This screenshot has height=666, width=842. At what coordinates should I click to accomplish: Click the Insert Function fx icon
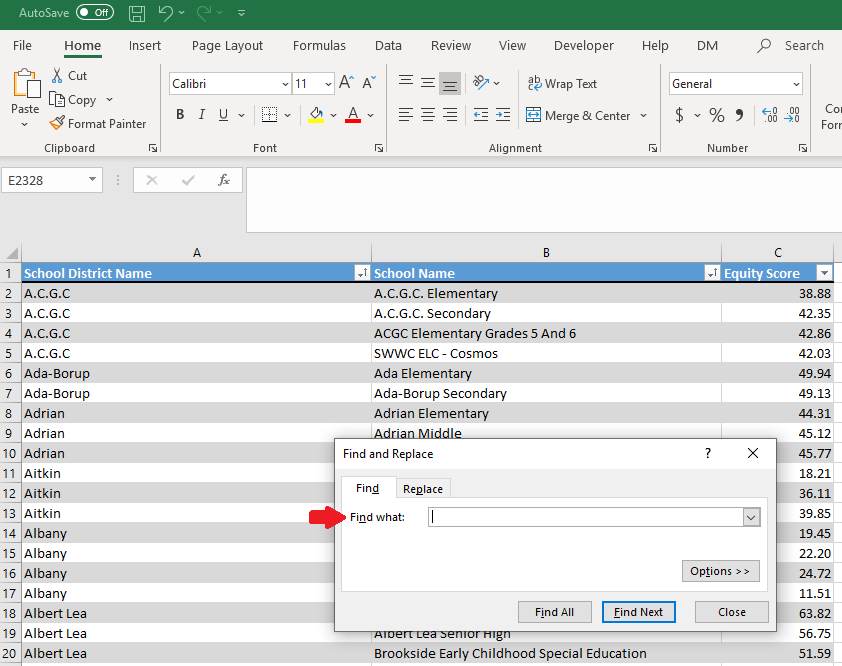pos(224,180)
